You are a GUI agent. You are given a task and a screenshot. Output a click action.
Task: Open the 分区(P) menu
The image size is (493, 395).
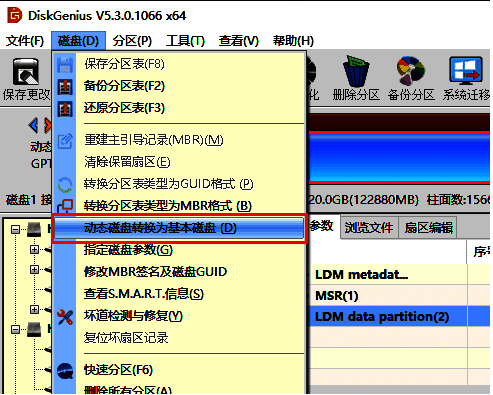[132, 41]
